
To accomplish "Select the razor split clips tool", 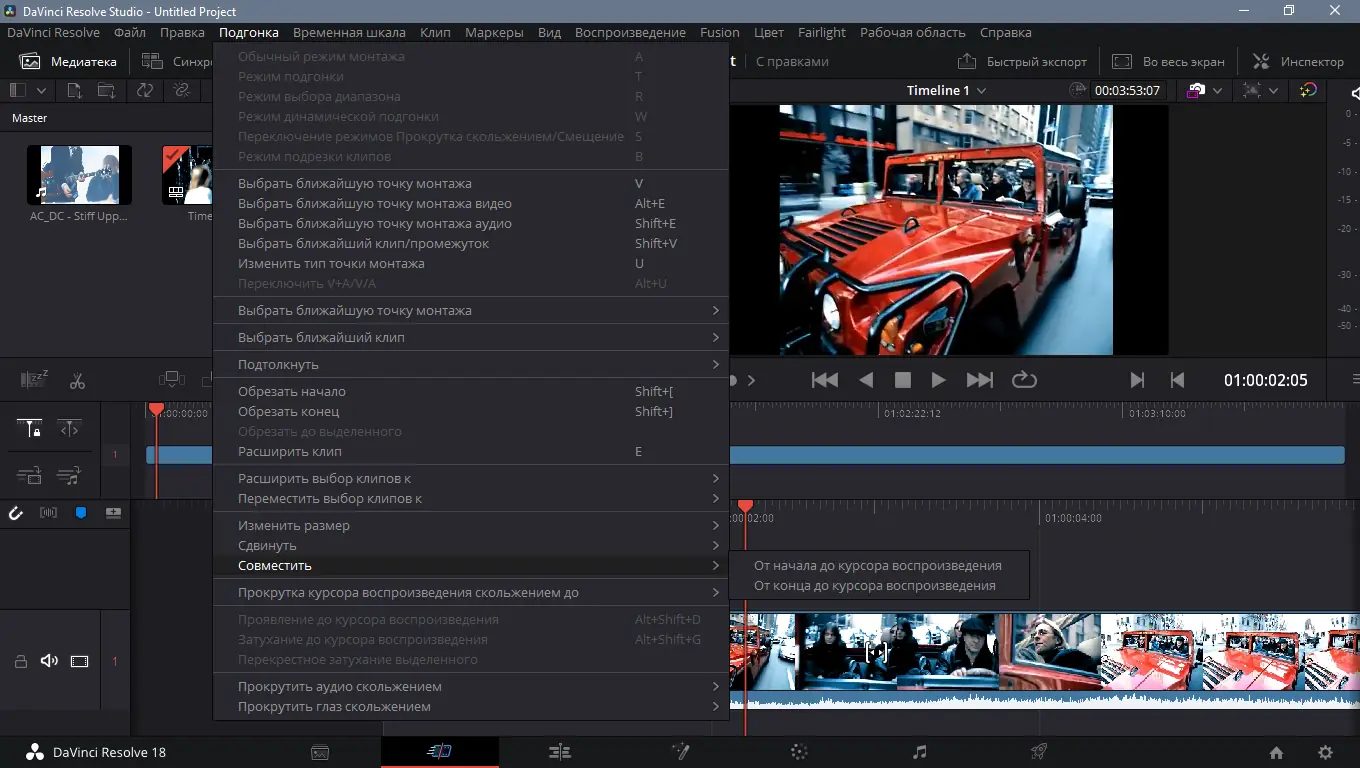I will pos(76,380).
